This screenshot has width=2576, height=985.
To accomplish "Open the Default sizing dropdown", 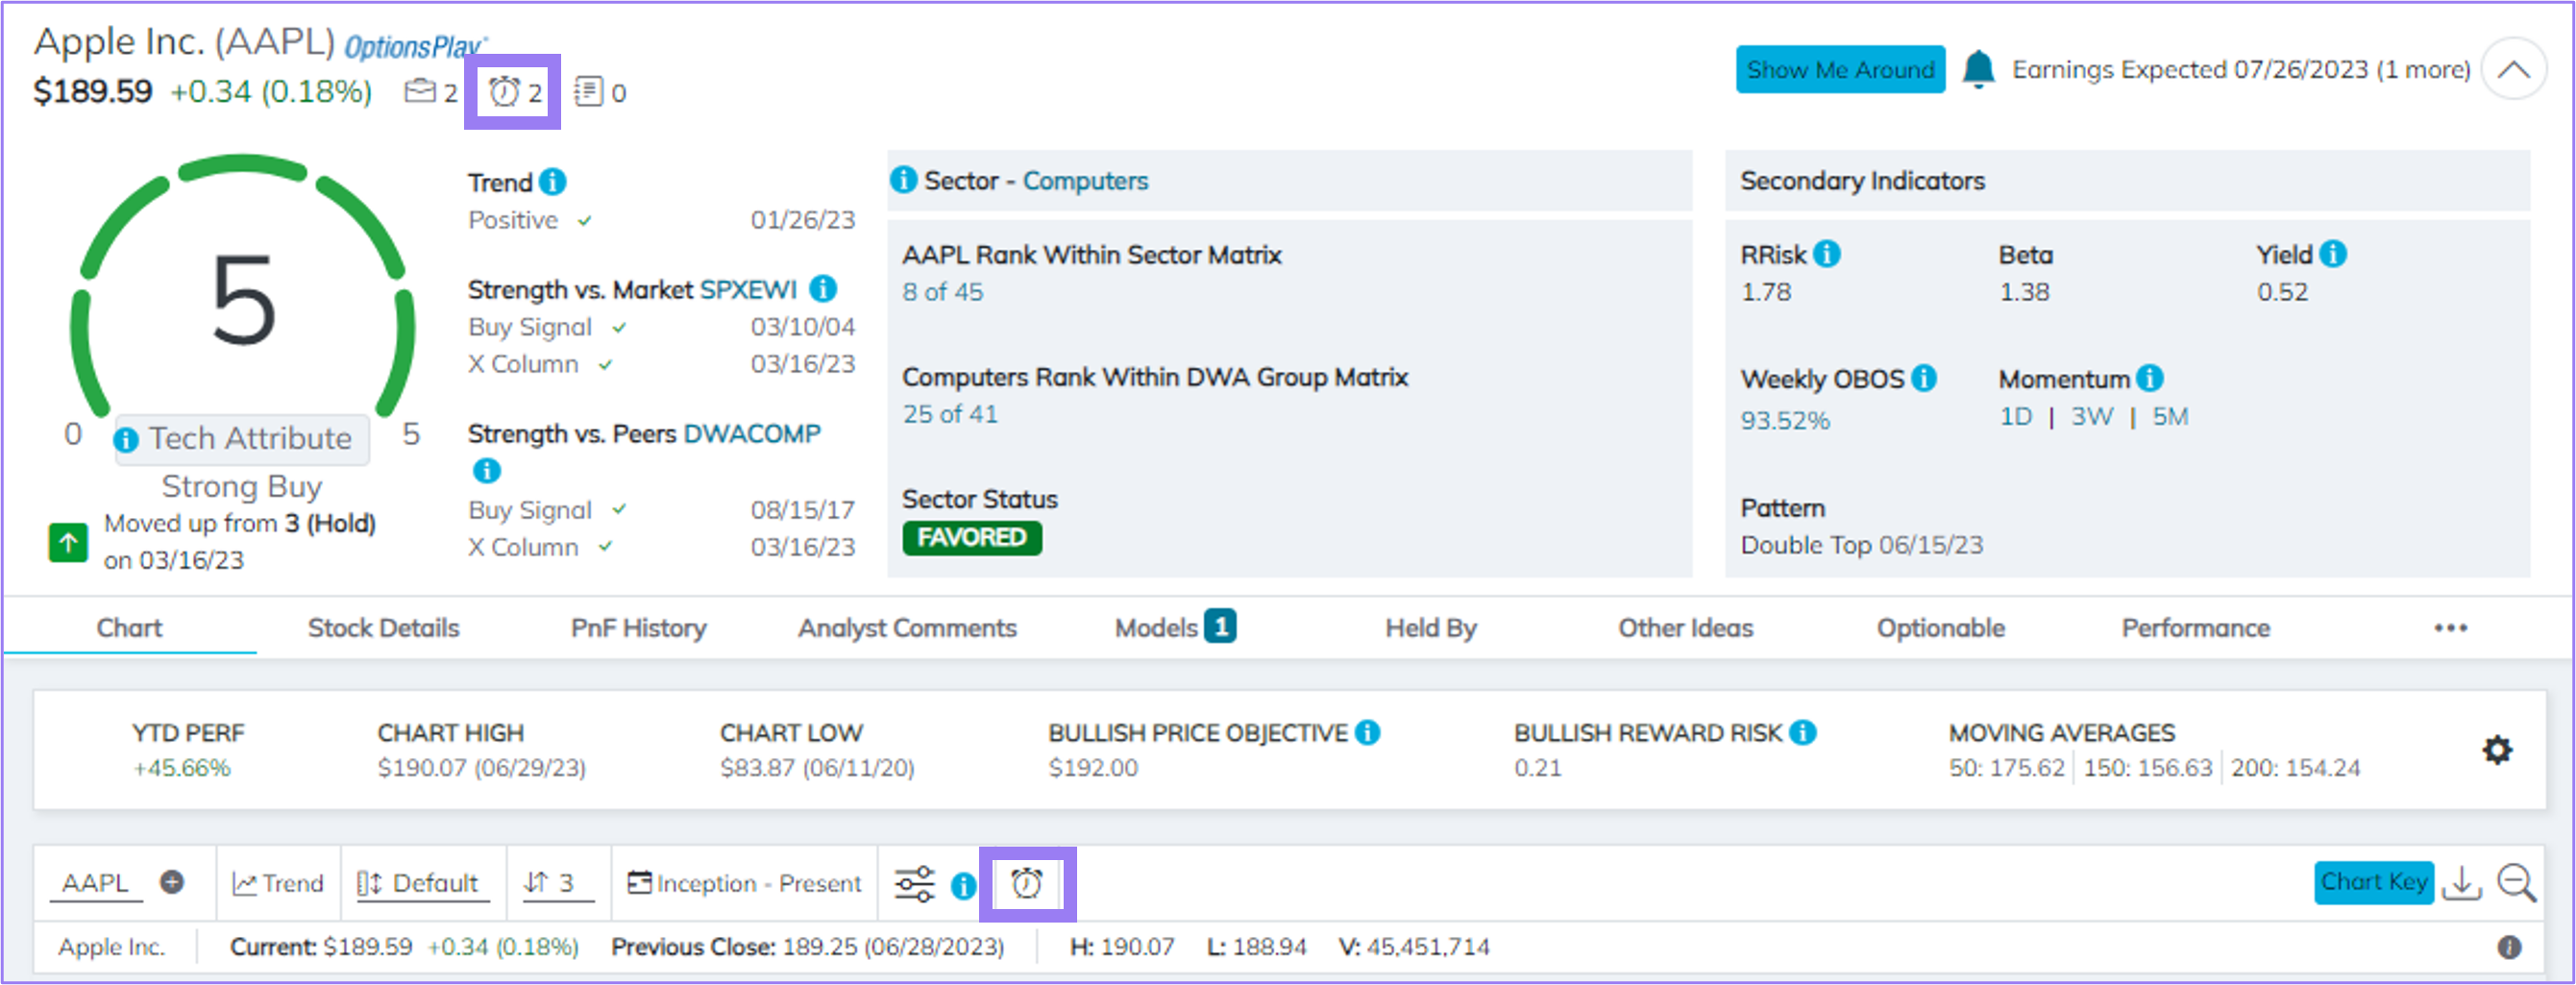I will tap(421, 883).
